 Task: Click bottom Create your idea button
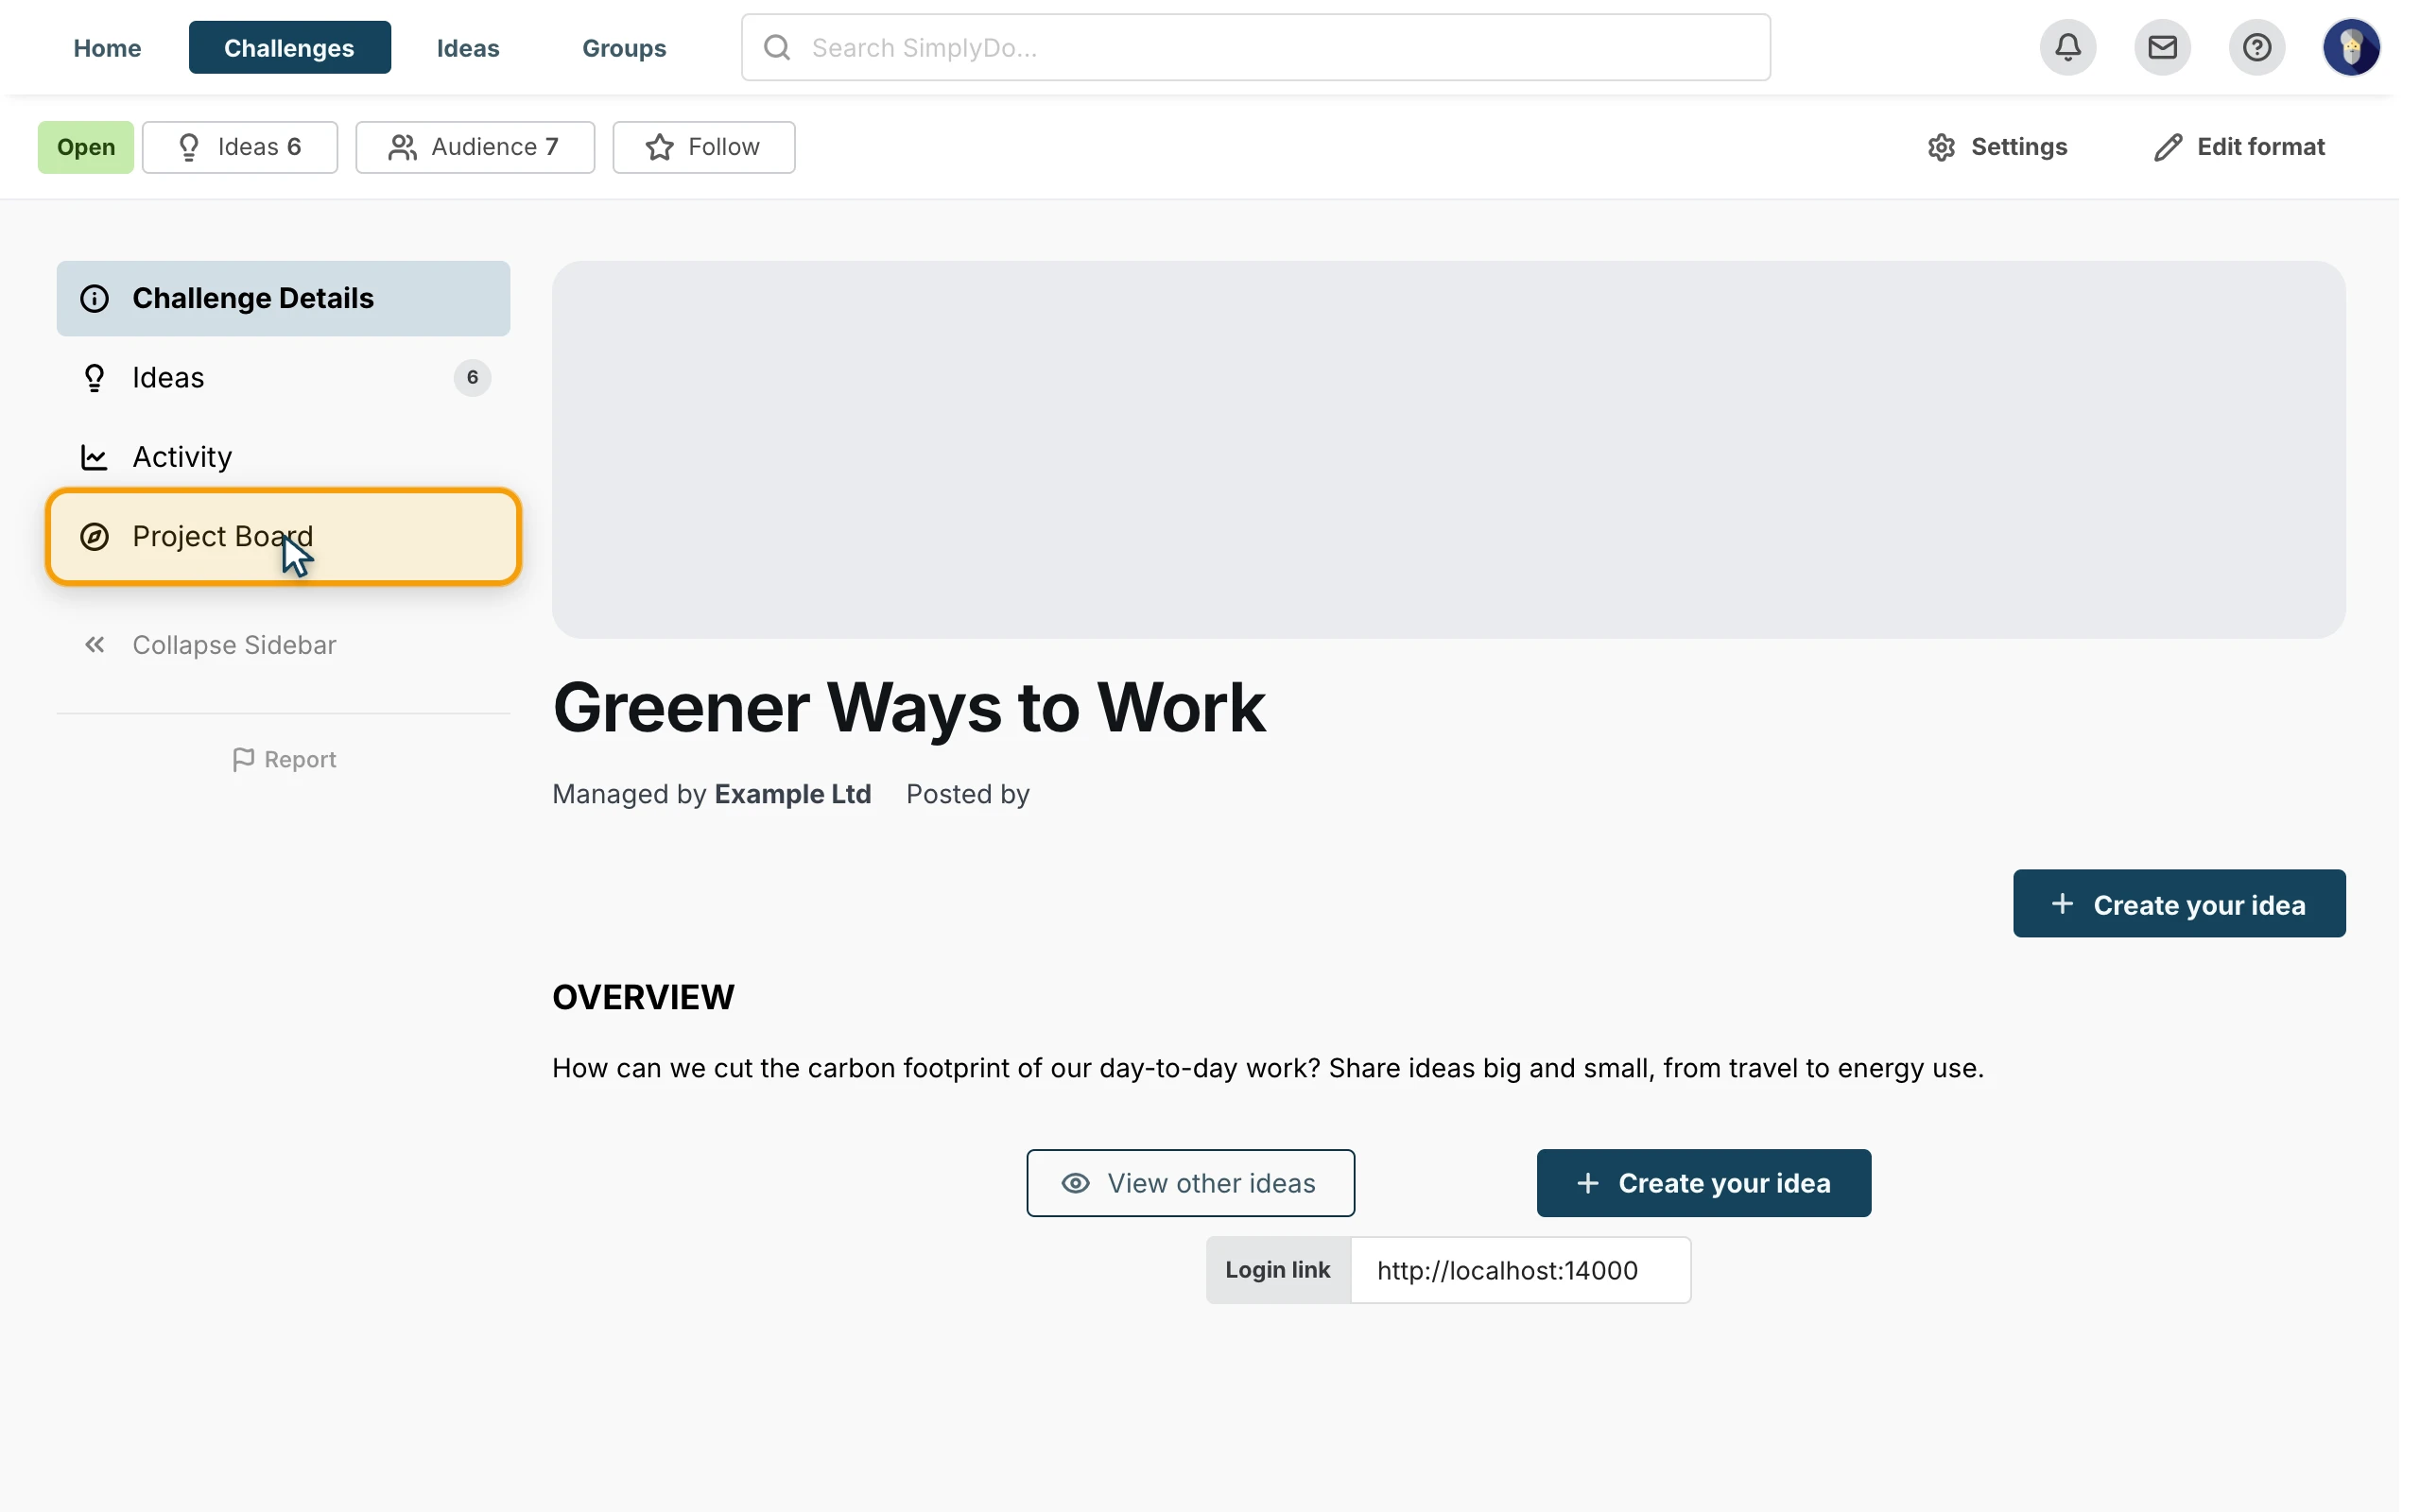[1704, 1183]
